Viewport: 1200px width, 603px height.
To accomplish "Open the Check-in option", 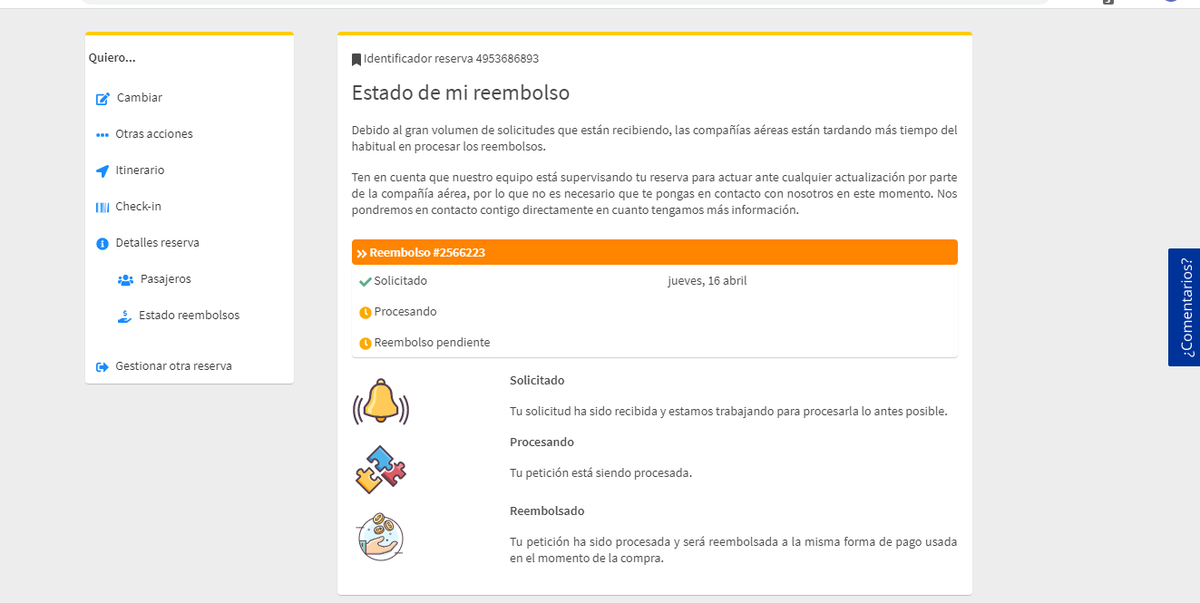I will pyautogui.click(x=138, y=206).
